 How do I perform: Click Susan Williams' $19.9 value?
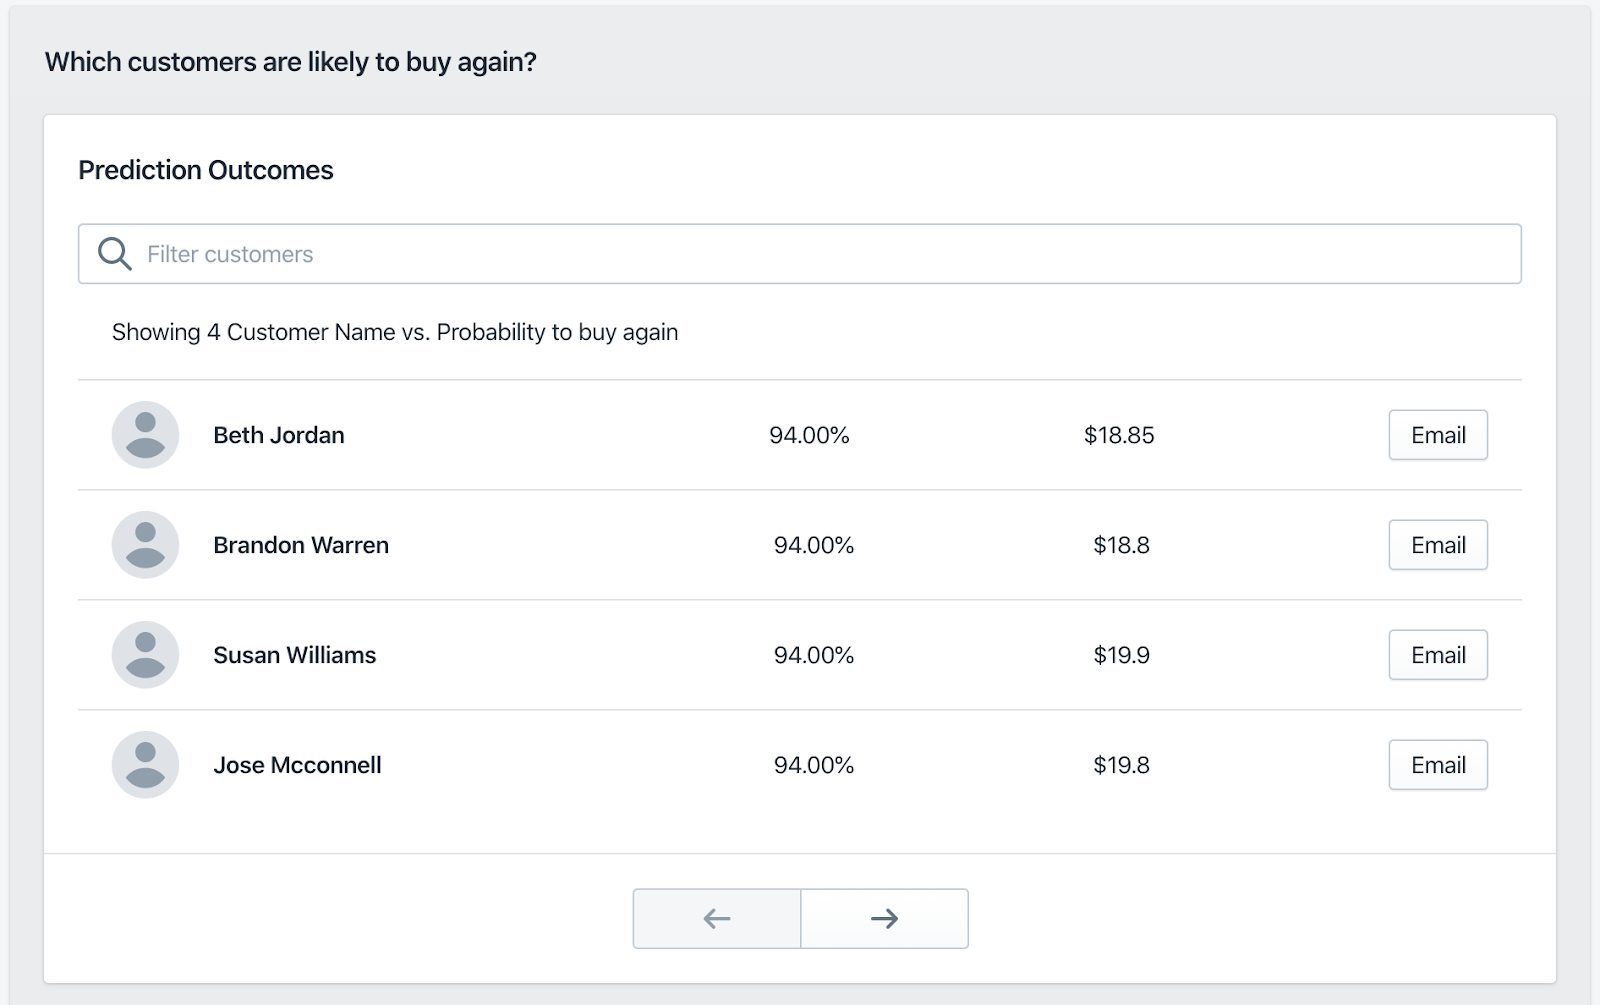pos(1121,655)
